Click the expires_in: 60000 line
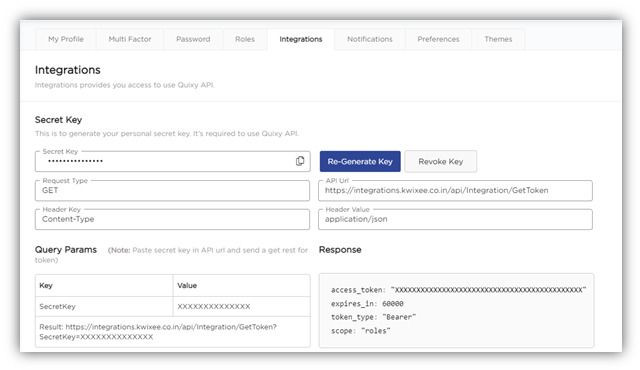This screenshot has width=640, height=370. [x=367, y=304]
